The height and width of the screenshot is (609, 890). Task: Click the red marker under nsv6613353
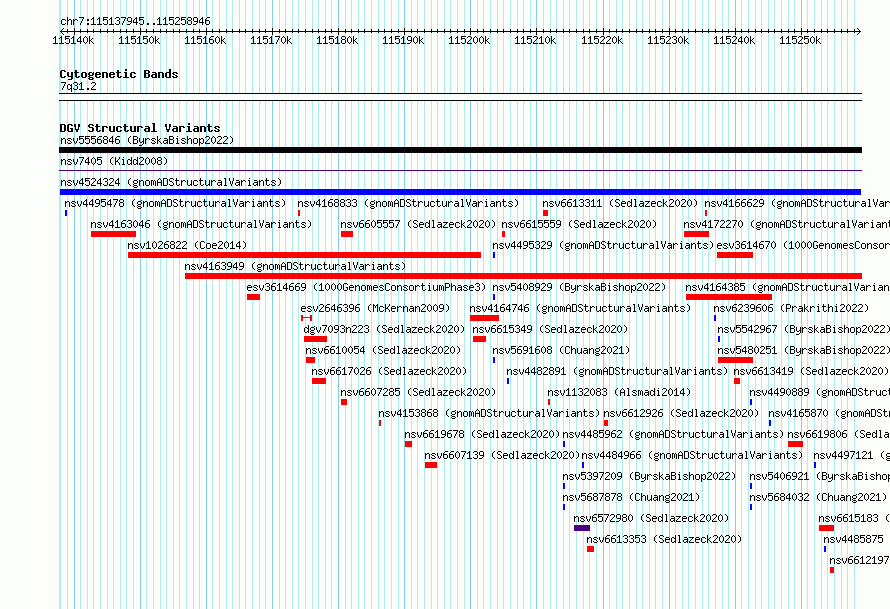point(590,549)
